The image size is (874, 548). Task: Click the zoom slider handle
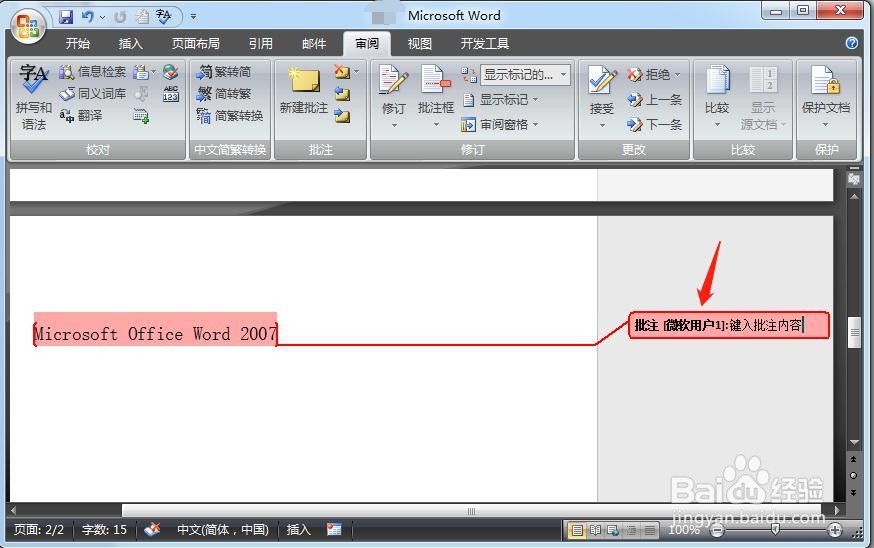775,530
